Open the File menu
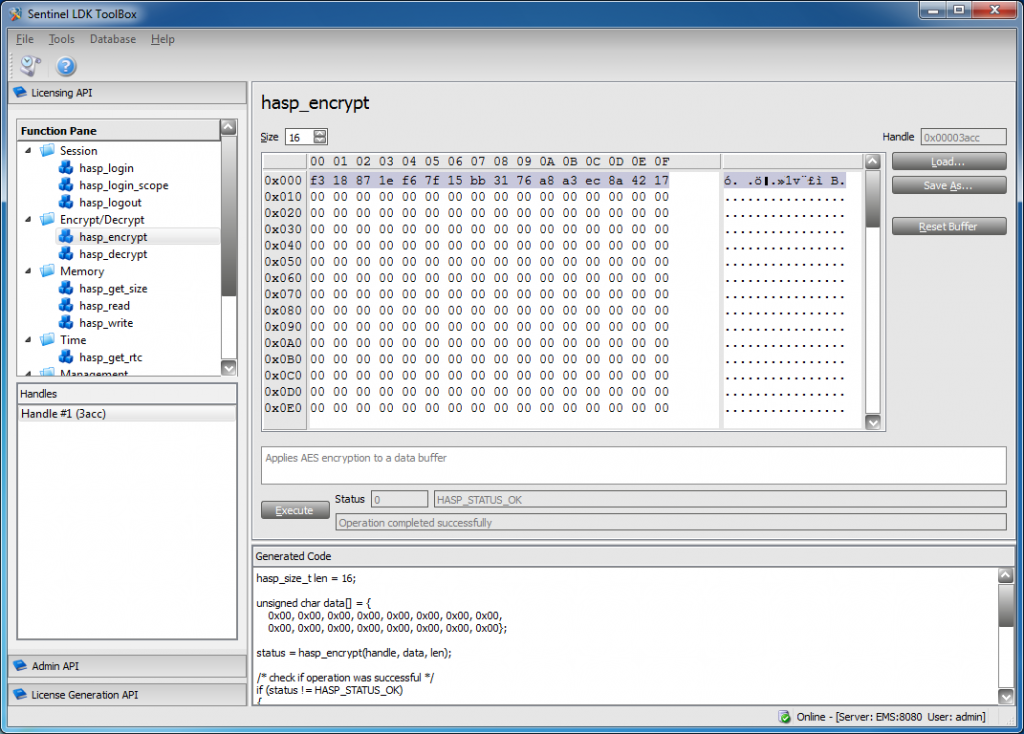 point(25,39)
